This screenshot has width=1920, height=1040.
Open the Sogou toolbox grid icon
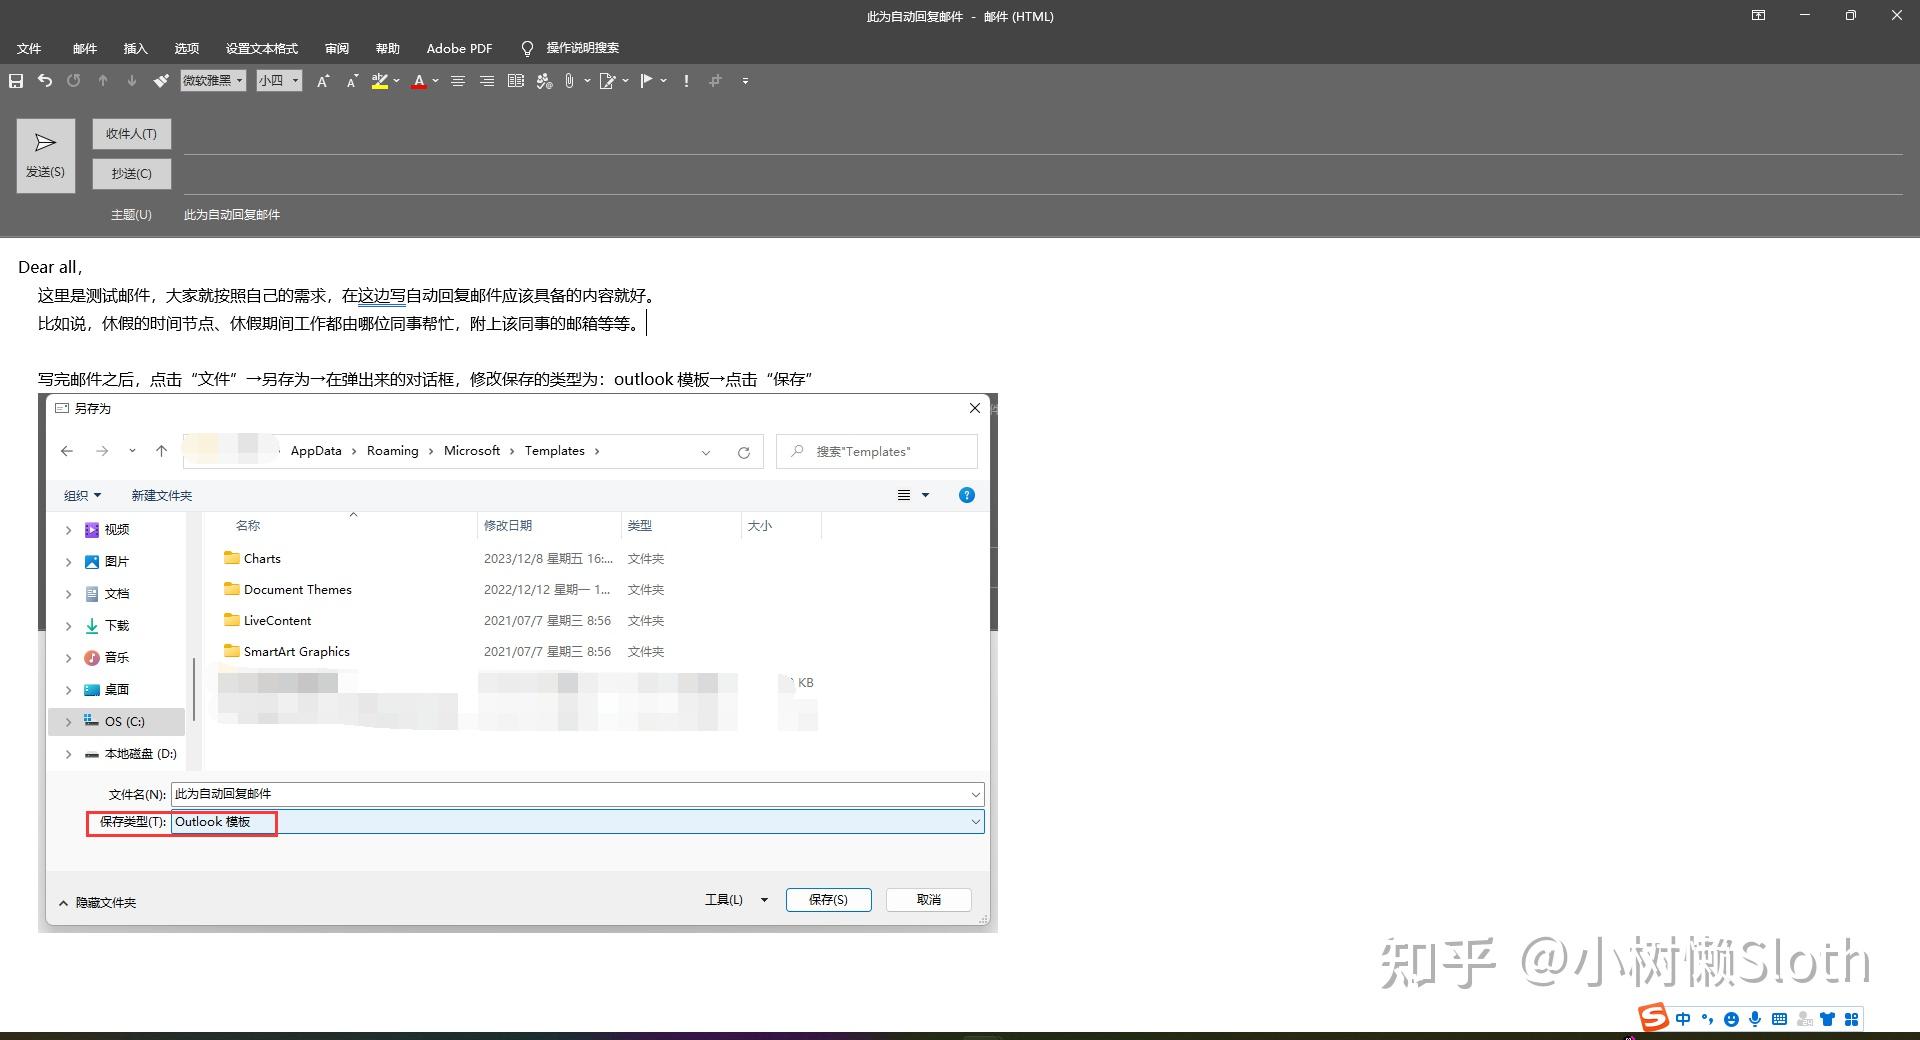click(1852, 1019)
